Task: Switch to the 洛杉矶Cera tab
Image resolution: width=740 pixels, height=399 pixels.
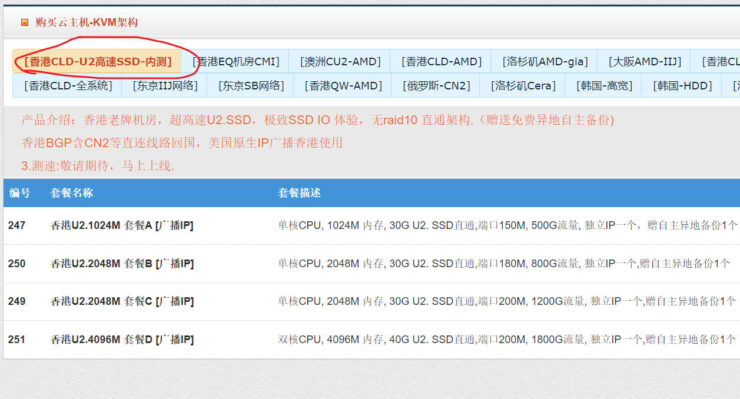Action: click(x=523, y=86)
